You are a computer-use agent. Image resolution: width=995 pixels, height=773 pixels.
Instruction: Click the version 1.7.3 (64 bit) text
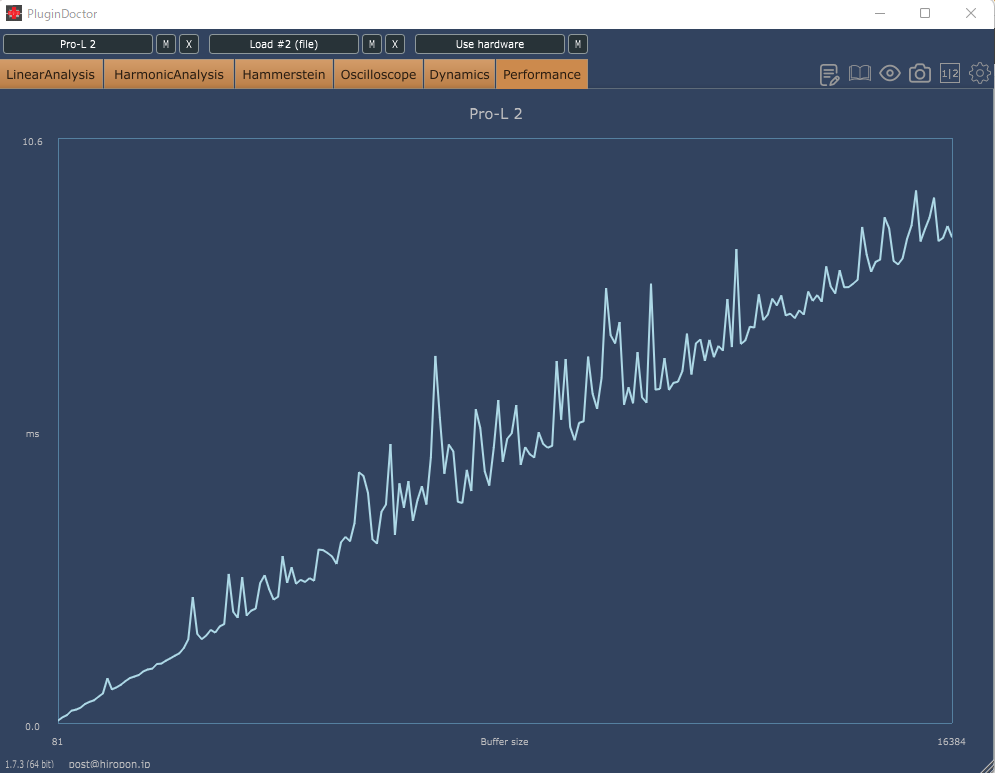point(29,764)
